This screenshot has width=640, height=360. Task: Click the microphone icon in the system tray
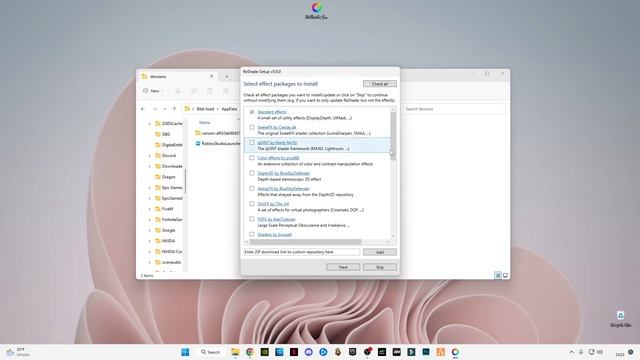[x=581, y=352]
